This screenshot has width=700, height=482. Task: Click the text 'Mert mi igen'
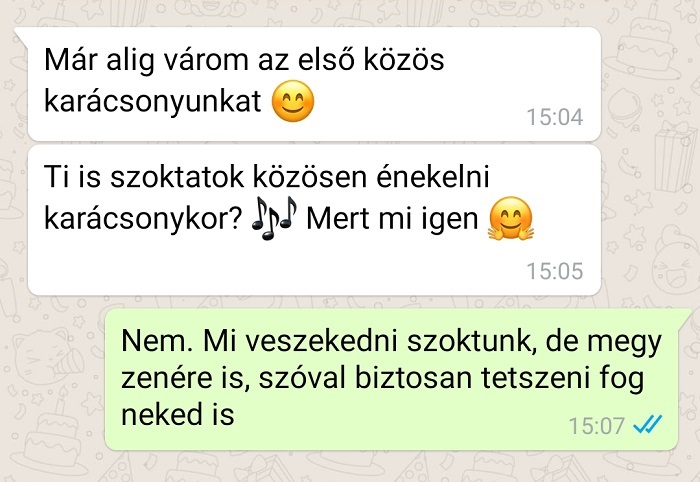coord(392,219)
